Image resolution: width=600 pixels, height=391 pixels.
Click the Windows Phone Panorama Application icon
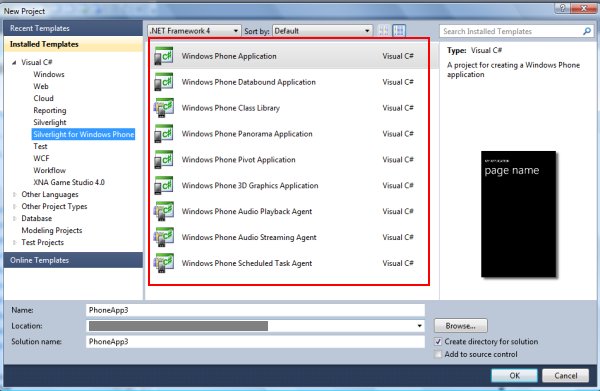pos(164,134)
